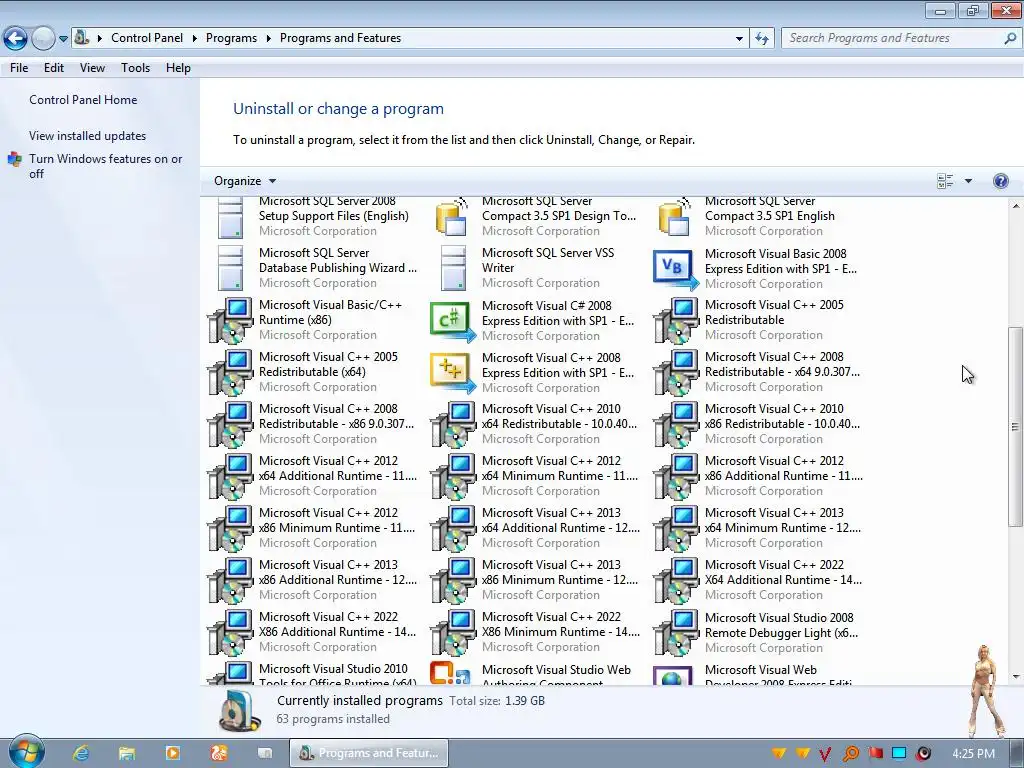Screen dimensions: 1024x768
Task: Click the search magnifier icon
Action: (1010, 38)
